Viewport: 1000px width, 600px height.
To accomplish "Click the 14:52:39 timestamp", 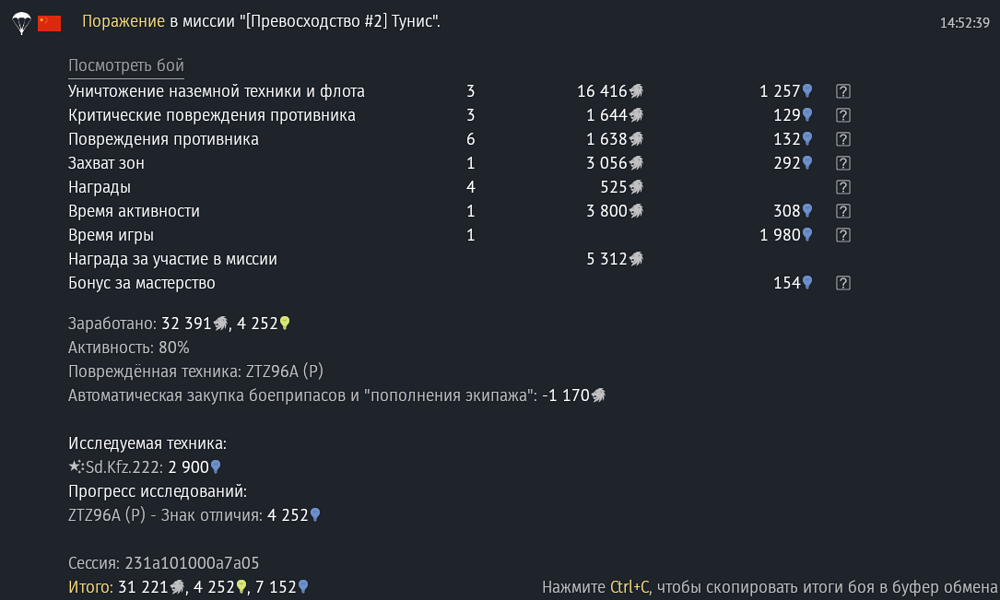I will [x=965, y=23].
